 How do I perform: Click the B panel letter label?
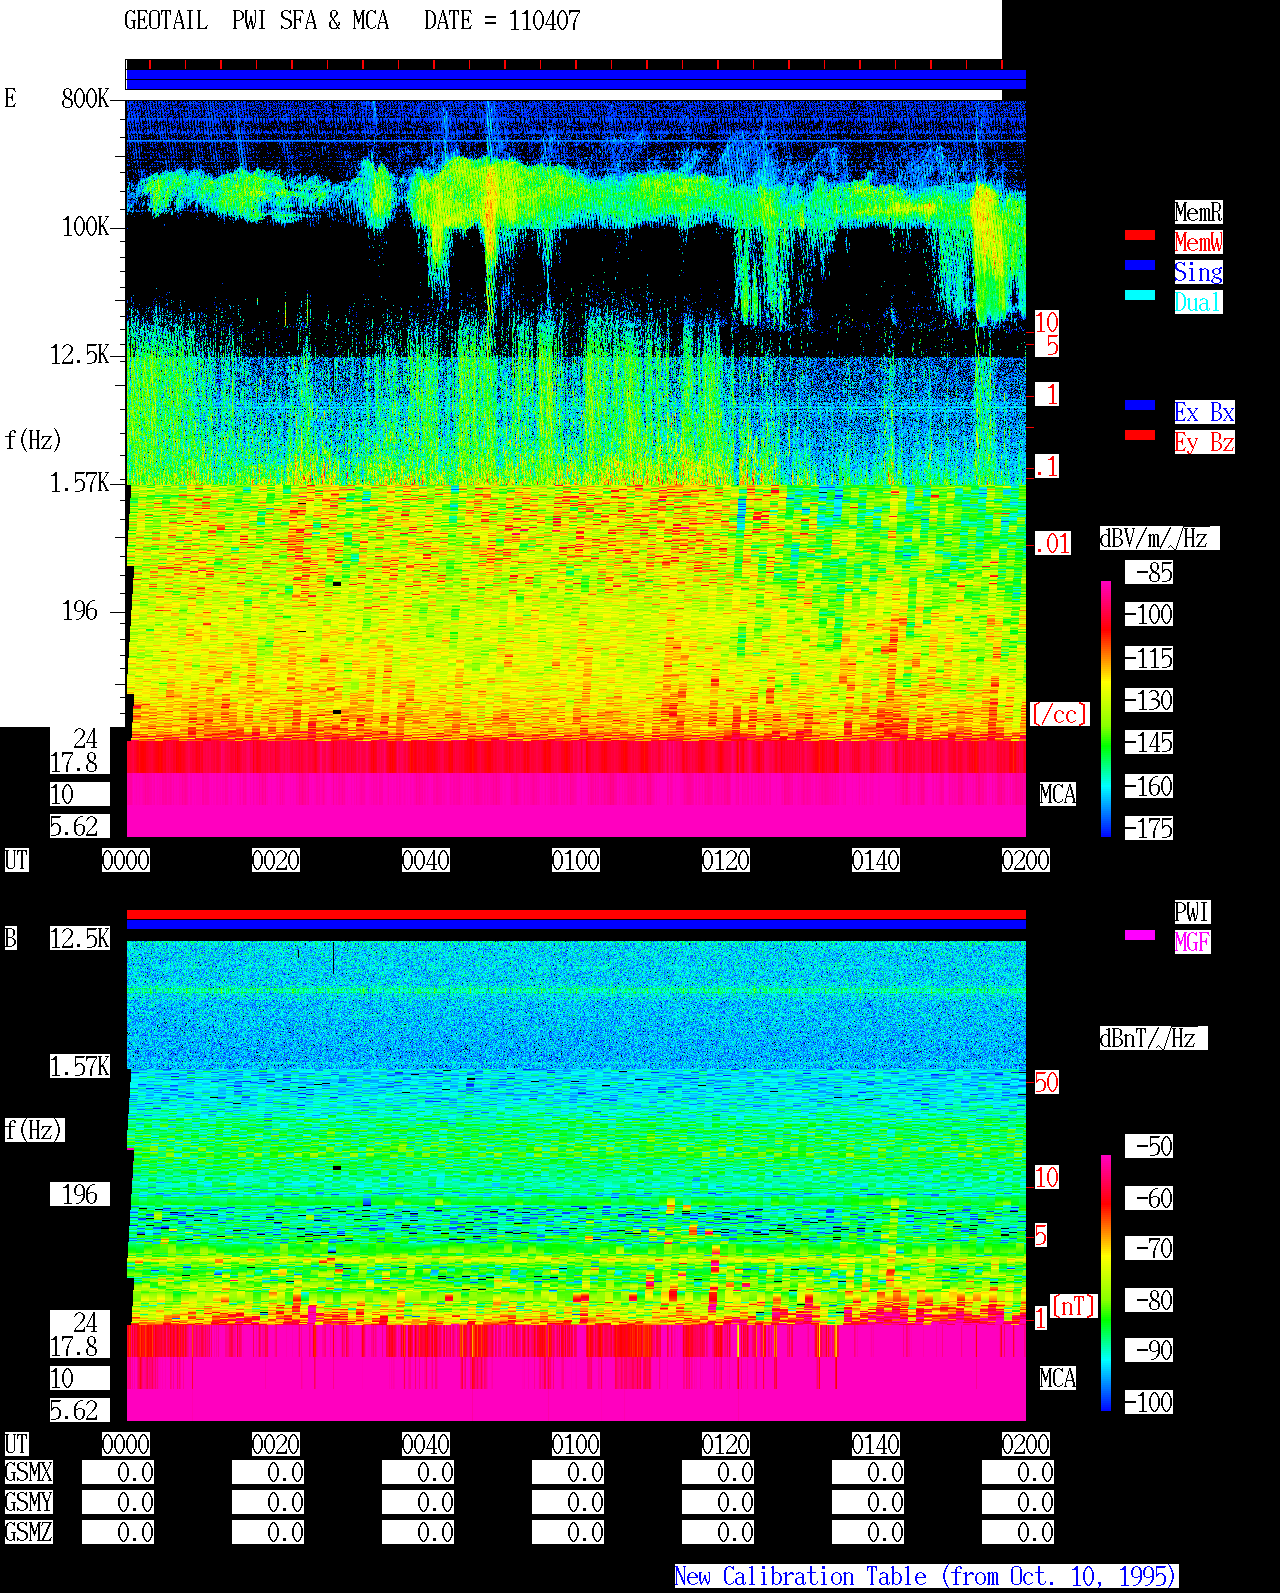coord(11,938)
